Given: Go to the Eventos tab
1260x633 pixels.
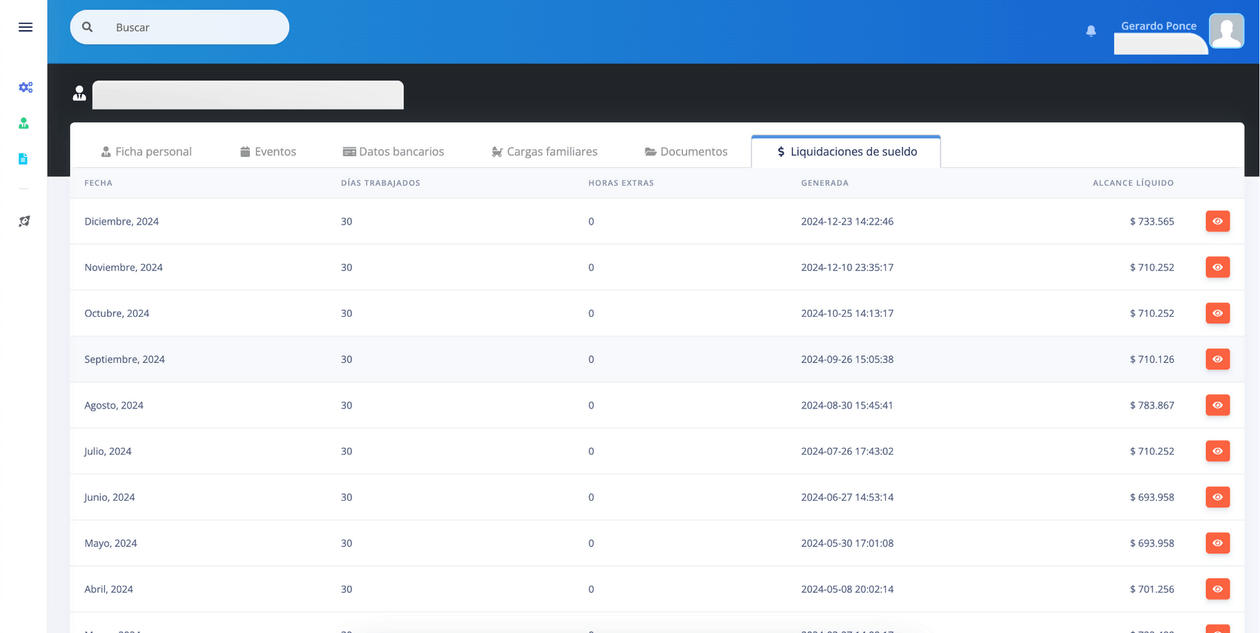Looking at the screenshot, I should 268,152.
